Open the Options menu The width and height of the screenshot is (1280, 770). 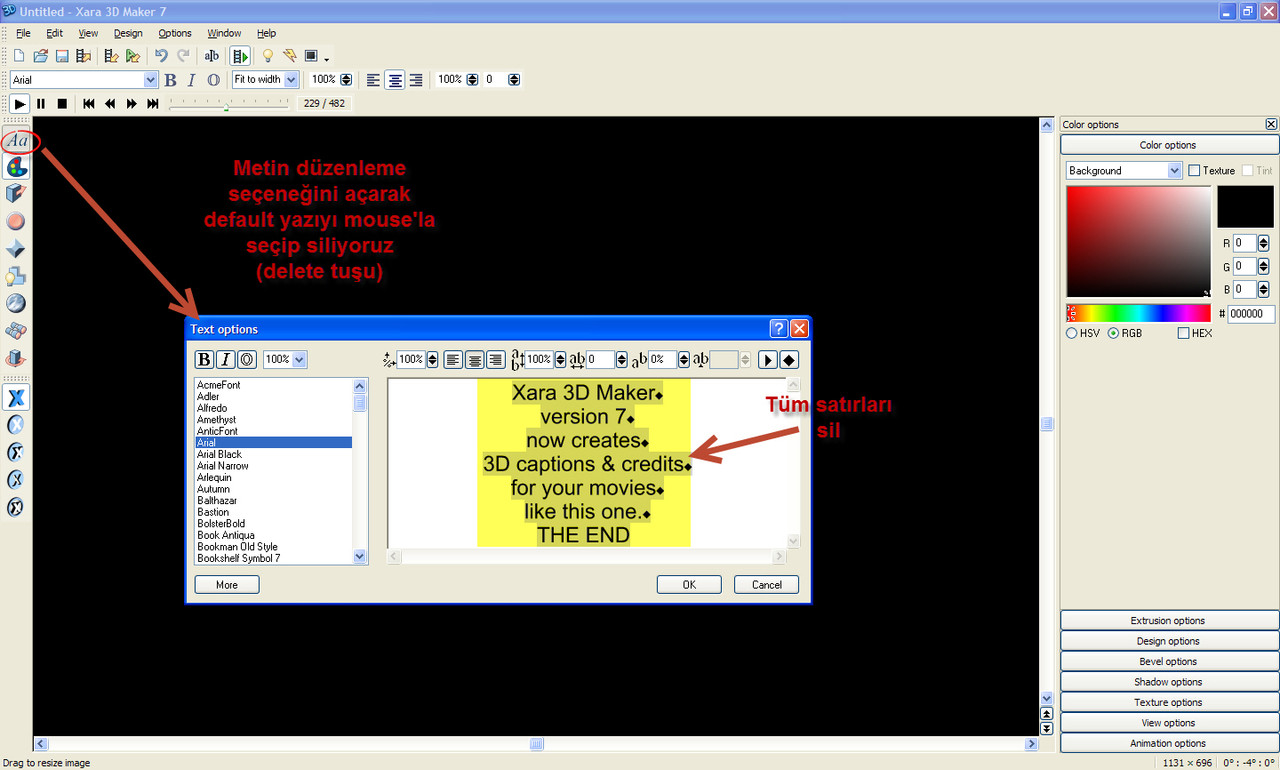pyautogui.click(x=175, y=33)
